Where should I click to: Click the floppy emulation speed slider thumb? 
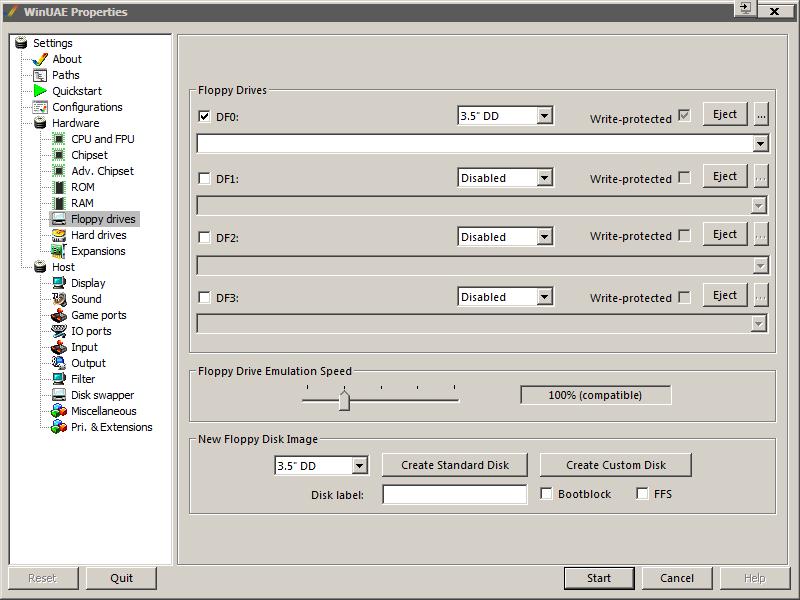[344, 400]
